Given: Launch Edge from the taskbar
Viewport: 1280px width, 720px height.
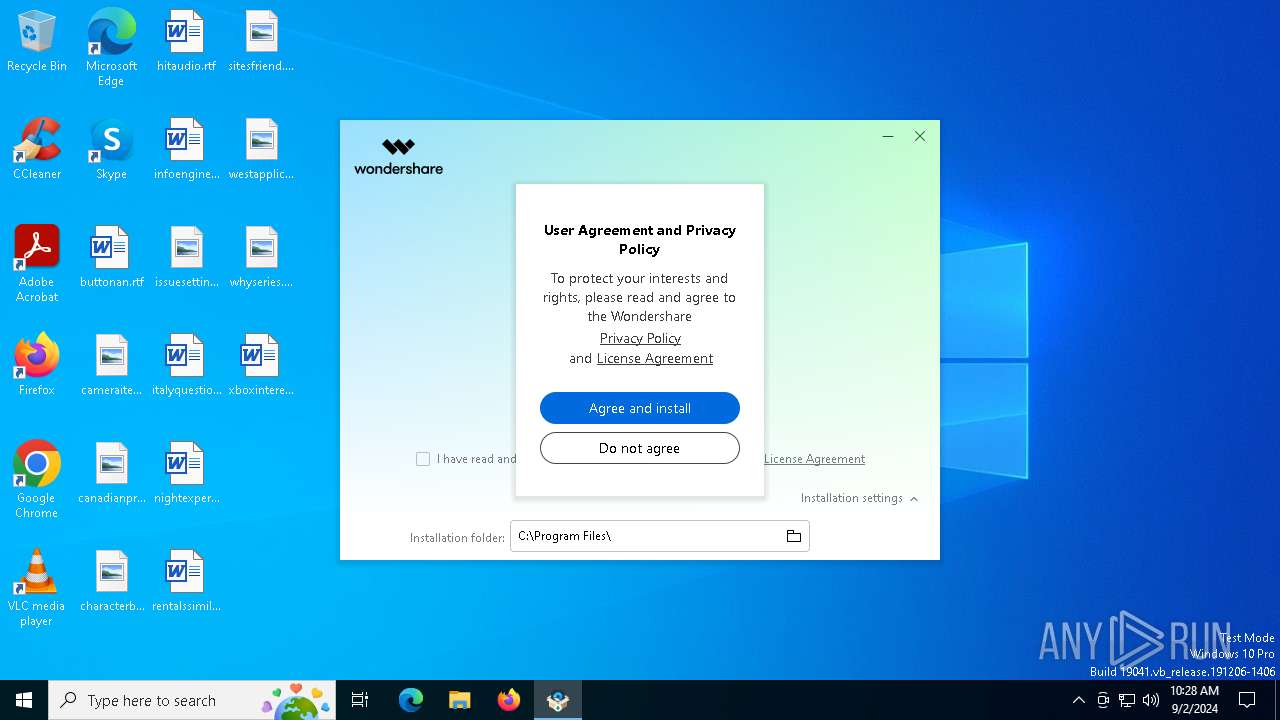Looking at the screenshot, I should click(411, 700).
